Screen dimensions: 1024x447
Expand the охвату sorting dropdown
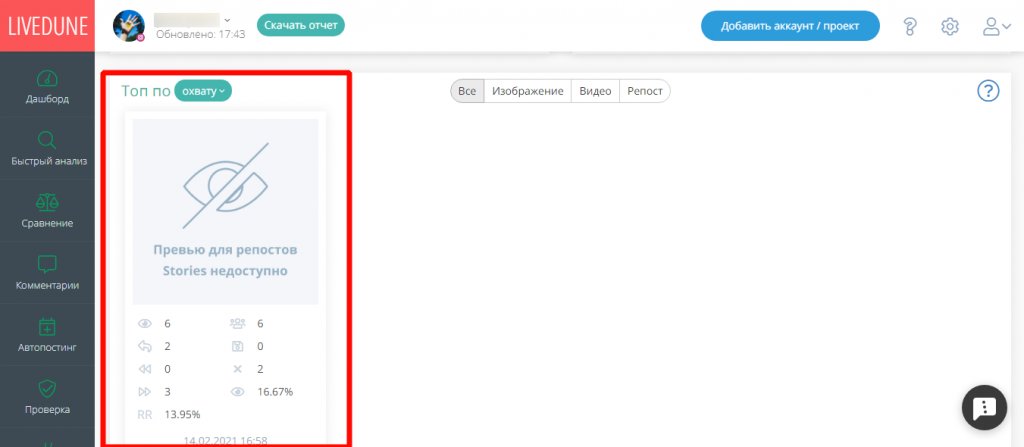point(203,91)
